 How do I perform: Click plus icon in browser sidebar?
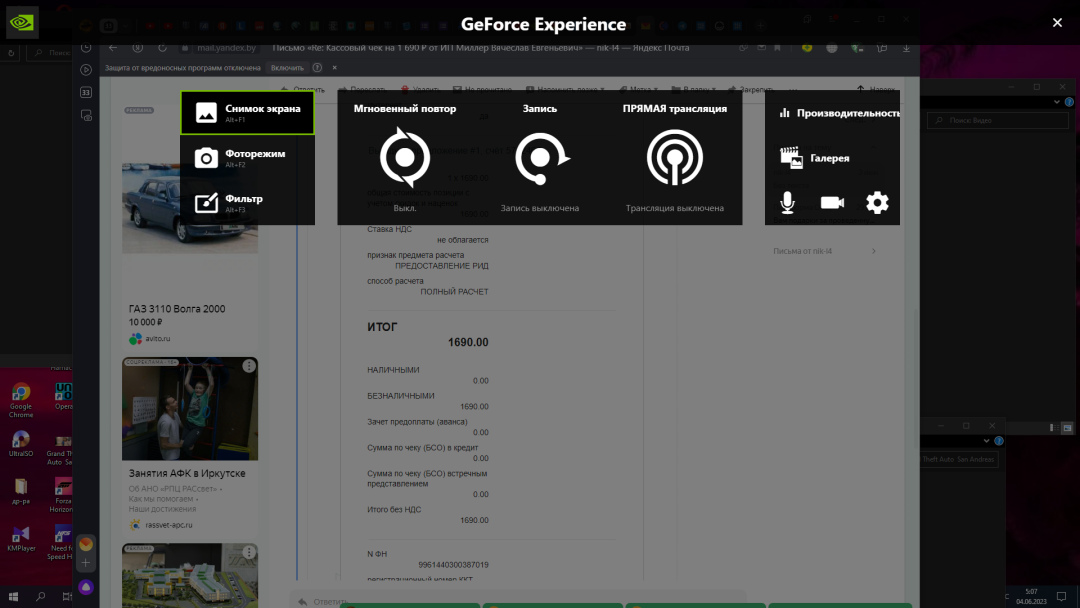86,563
